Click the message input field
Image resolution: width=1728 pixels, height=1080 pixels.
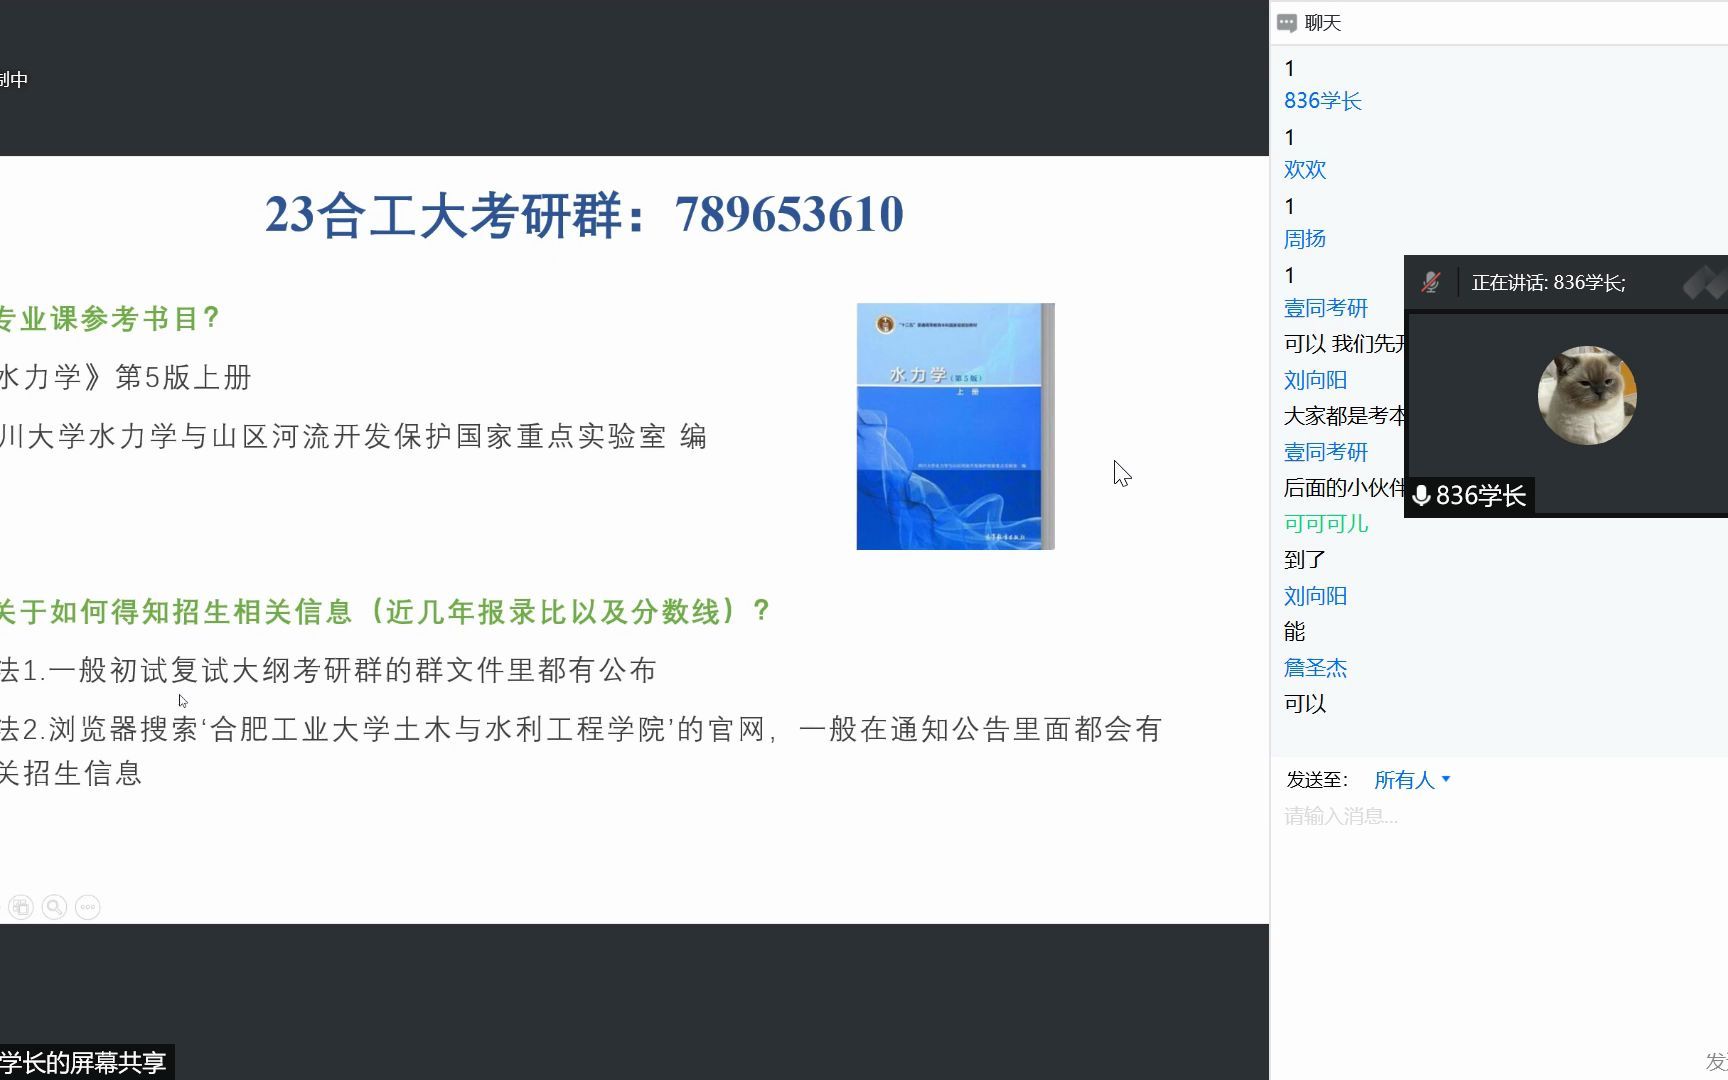(1499, 817)
